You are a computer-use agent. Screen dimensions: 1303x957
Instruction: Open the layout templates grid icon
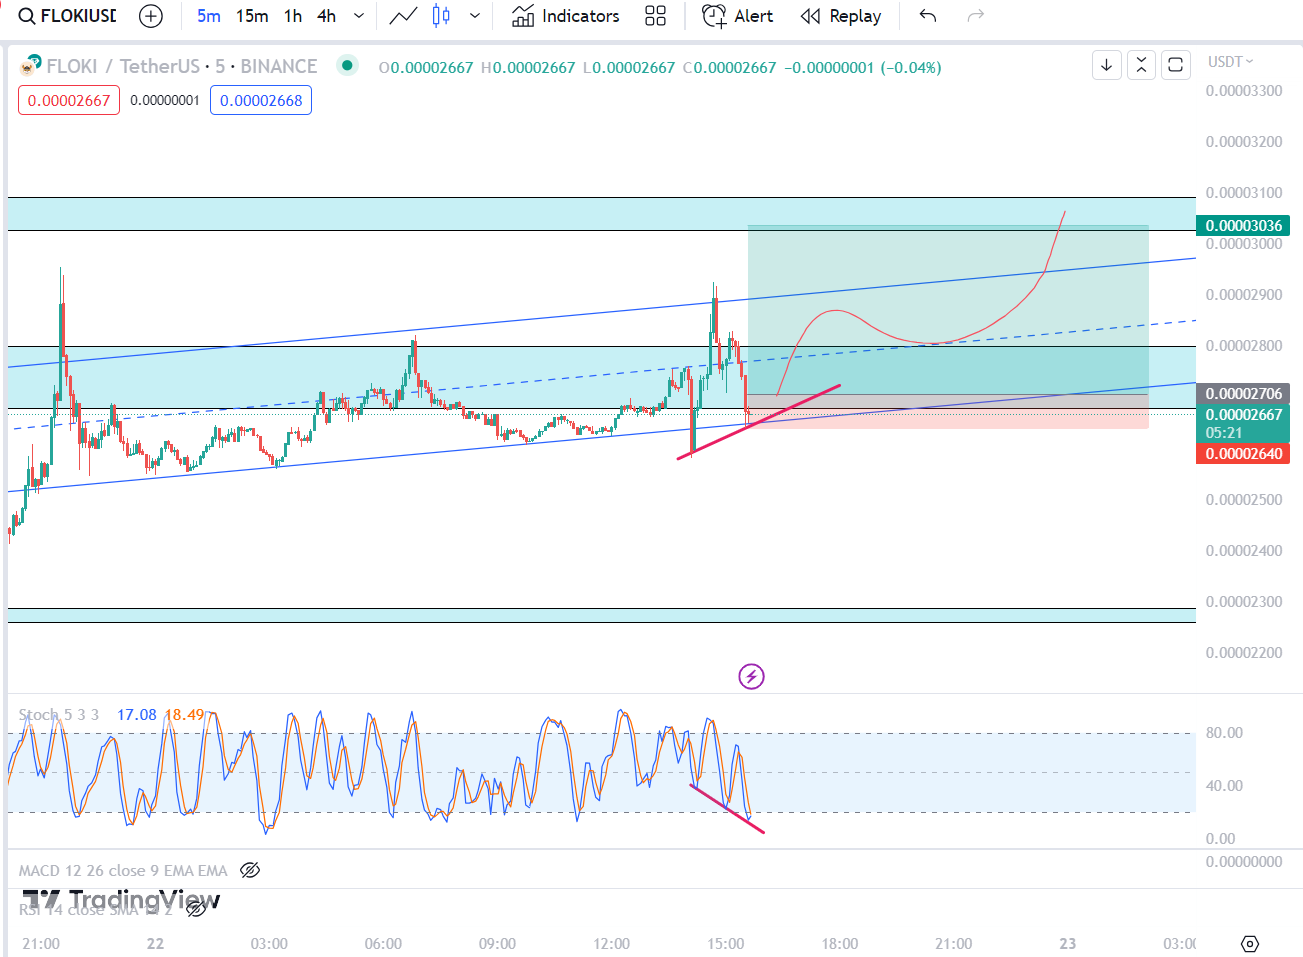tap(655, 16)
